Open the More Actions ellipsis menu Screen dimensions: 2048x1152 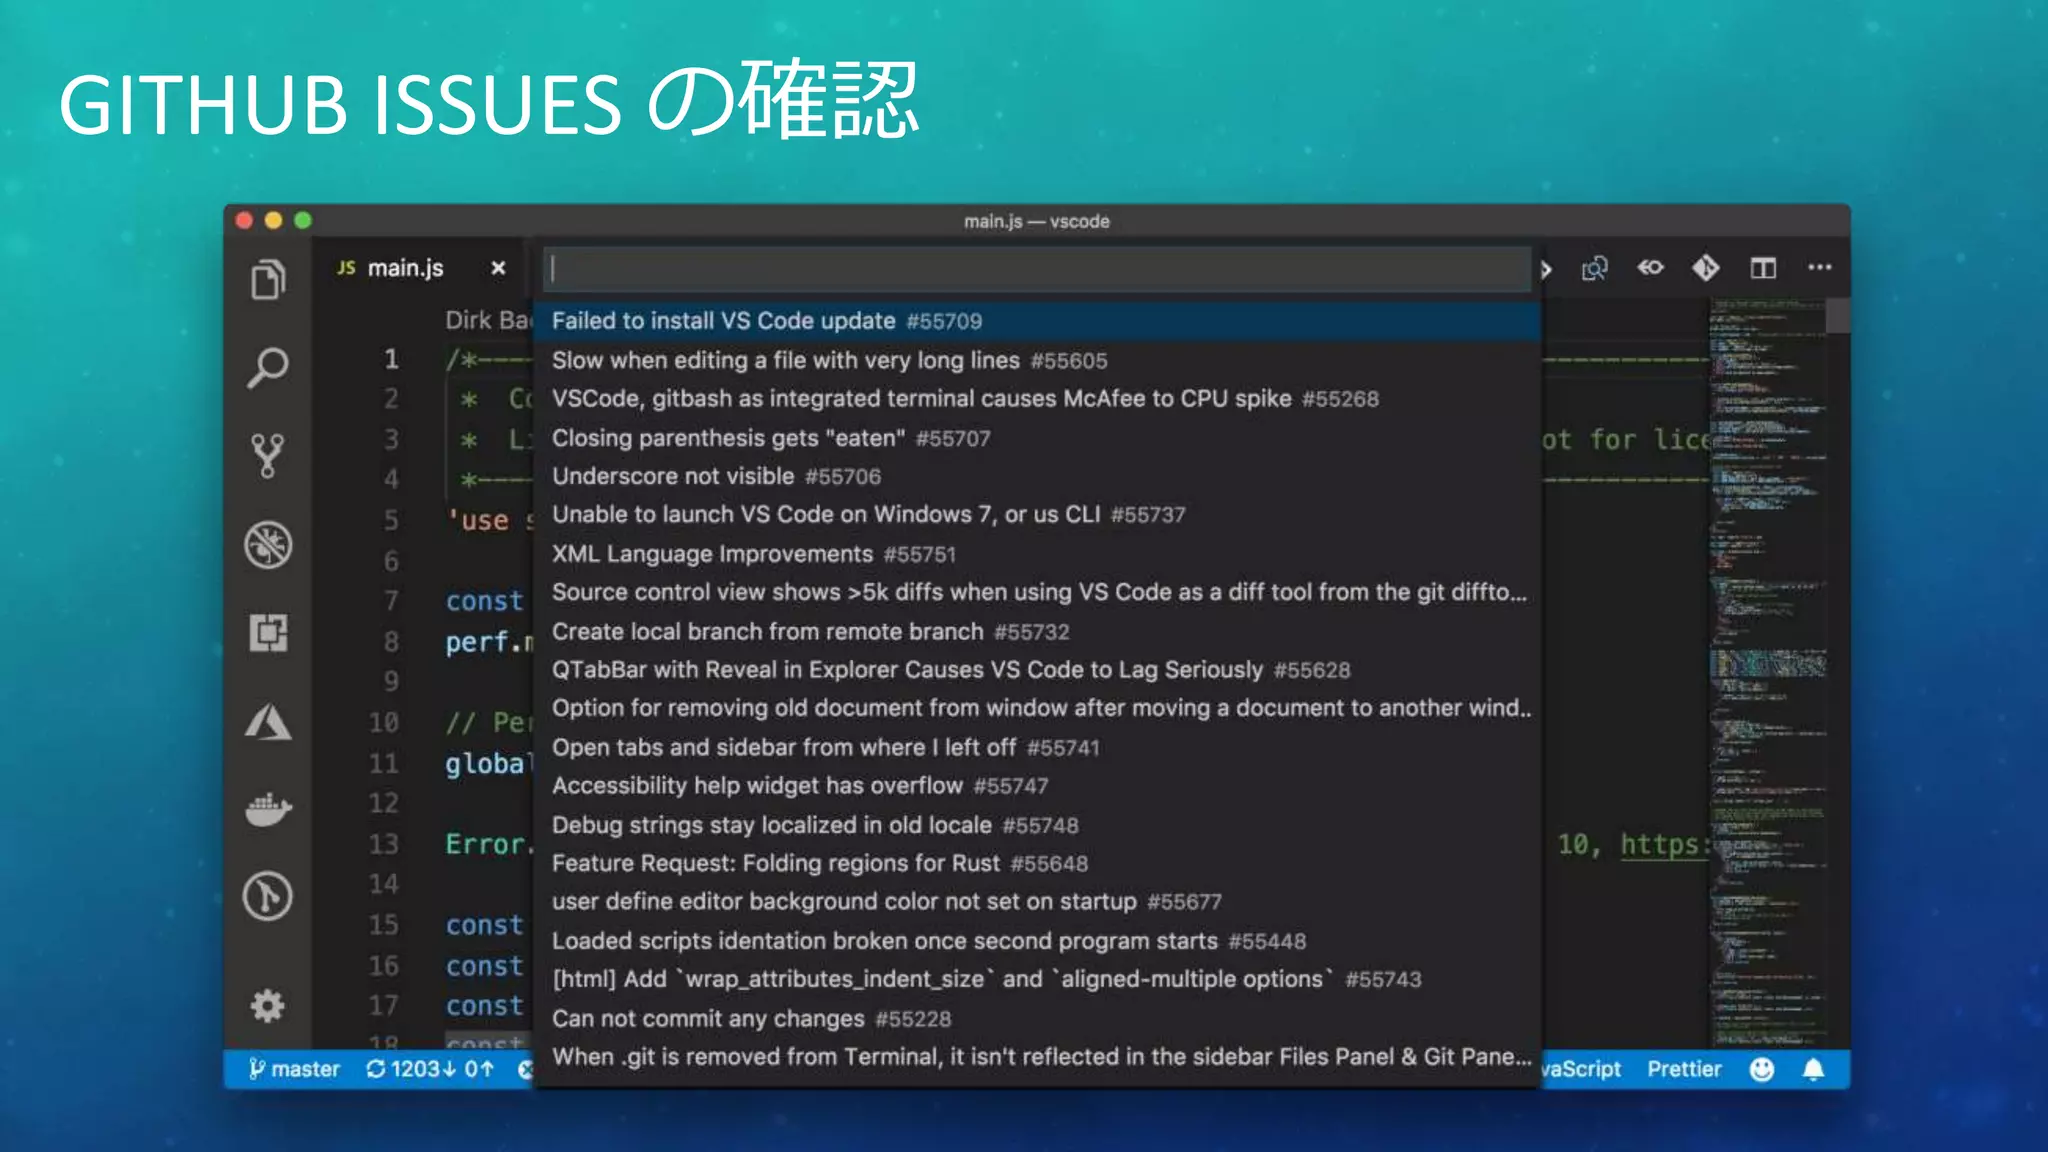1820,267
